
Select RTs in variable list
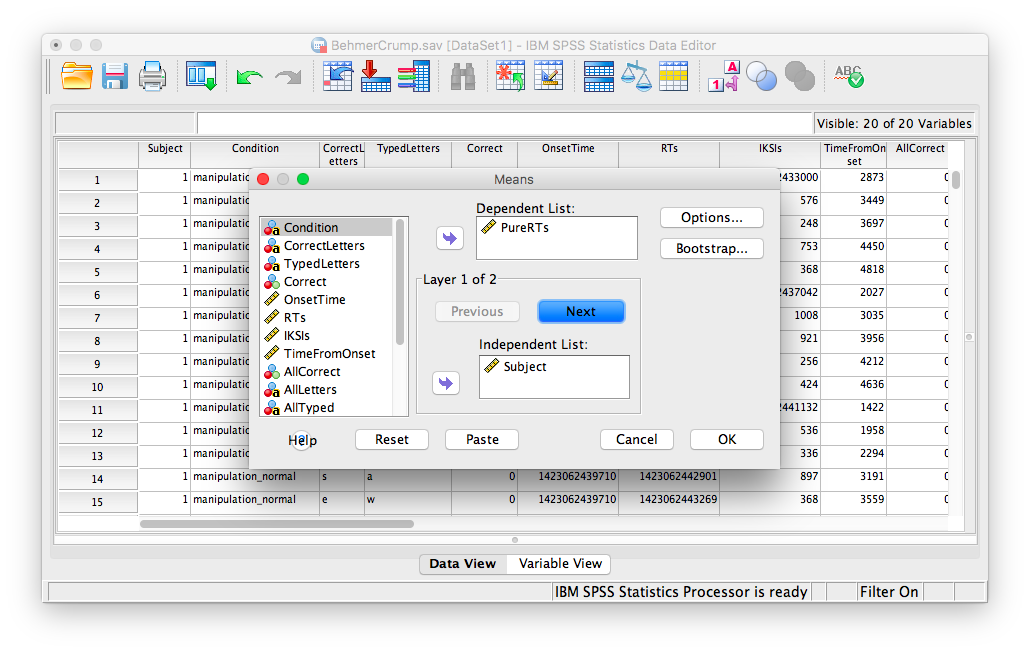(327, 317)
